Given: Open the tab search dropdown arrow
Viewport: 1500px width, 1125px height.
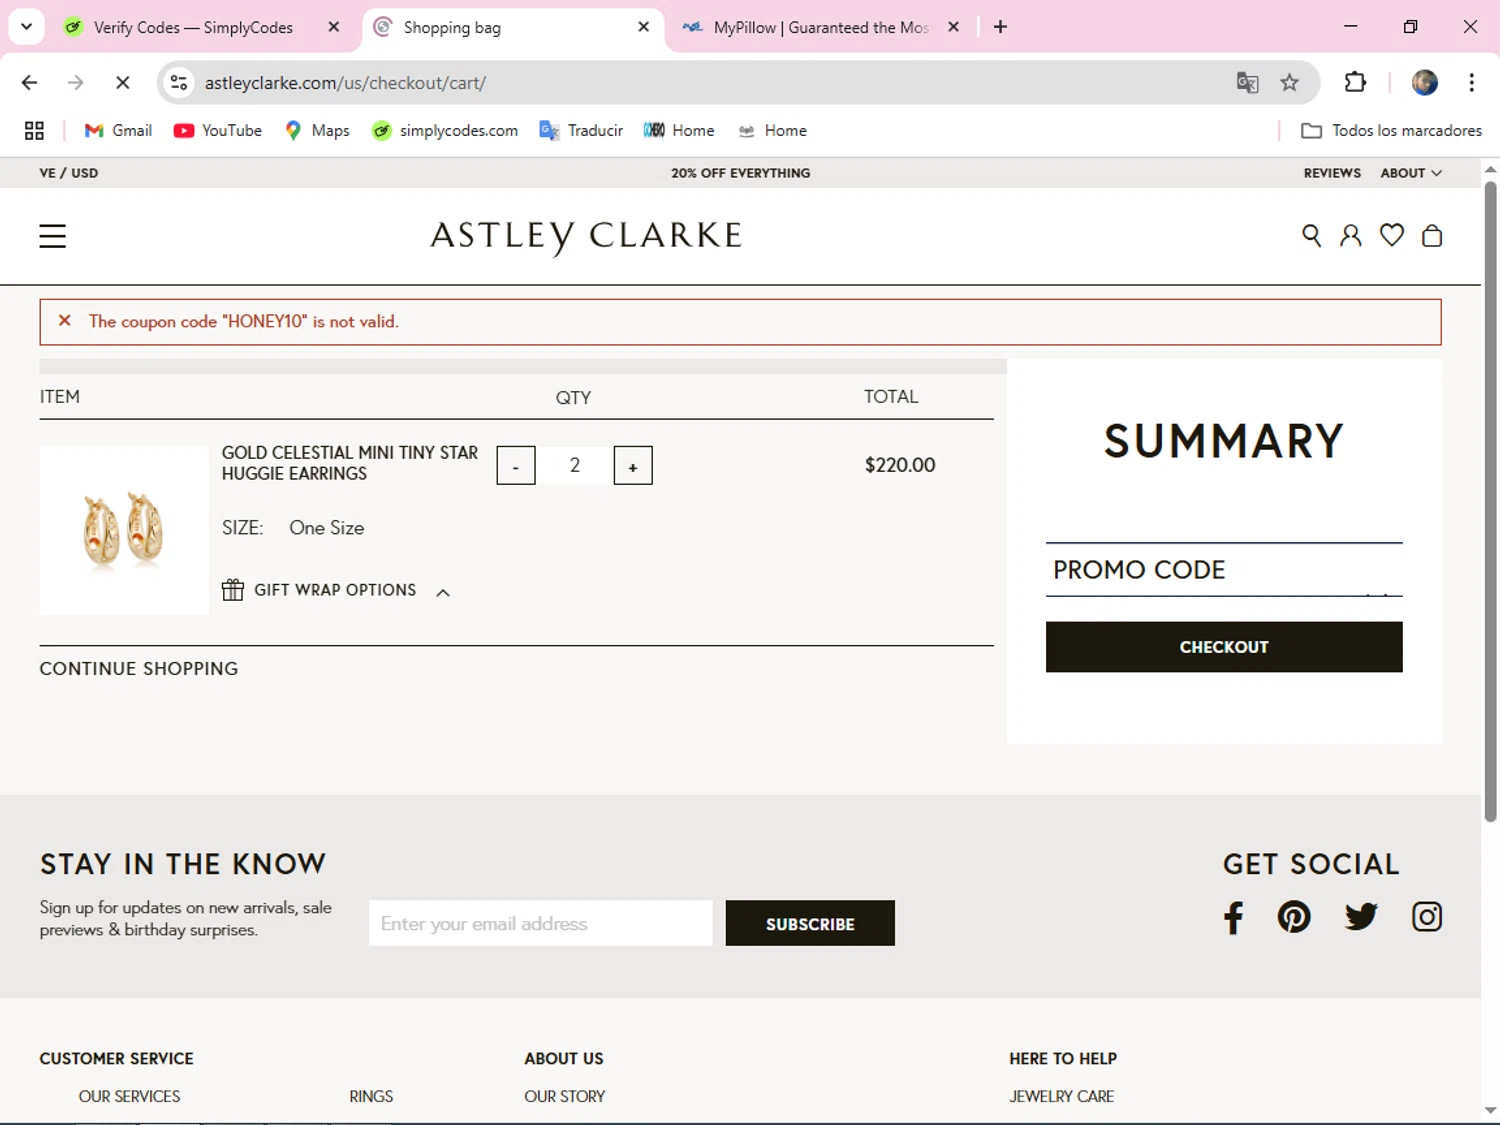Looking at the screenshot, I should [26, 27].
